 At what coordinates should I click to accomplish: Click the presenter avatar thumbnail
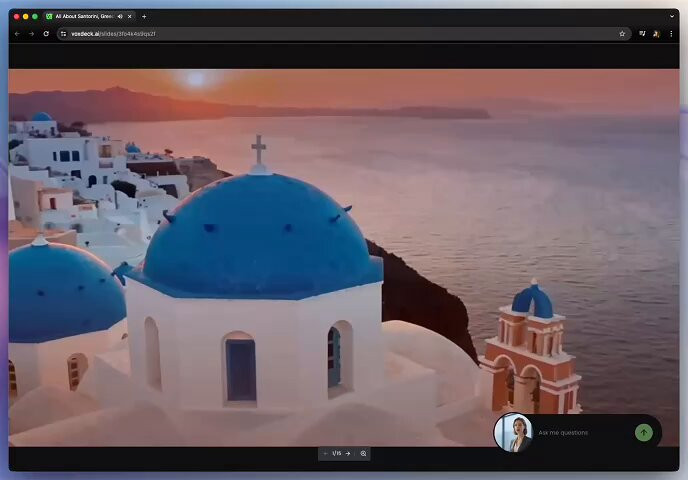(513, 432)
